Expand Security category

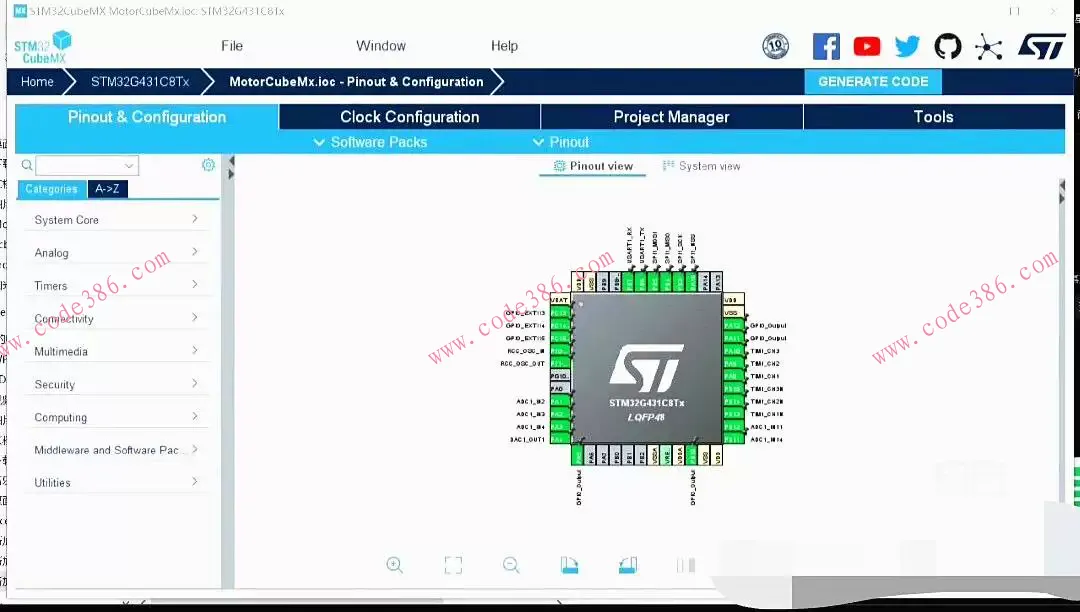point(116,384)
